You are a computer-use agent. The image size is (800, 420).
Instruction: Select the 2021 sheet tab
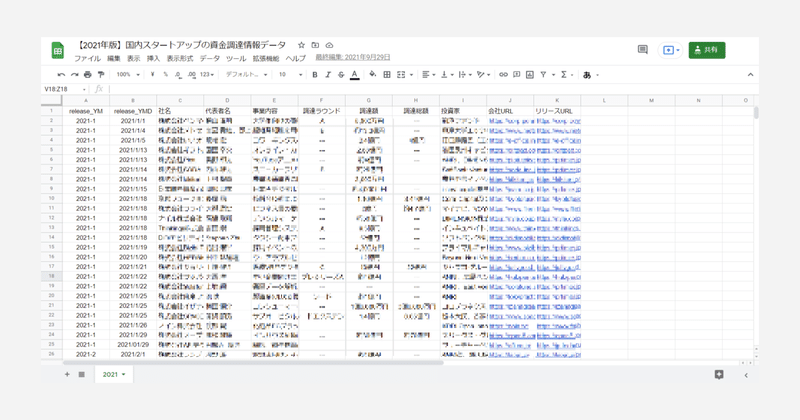pyautogui.click(x=114, y=374)
